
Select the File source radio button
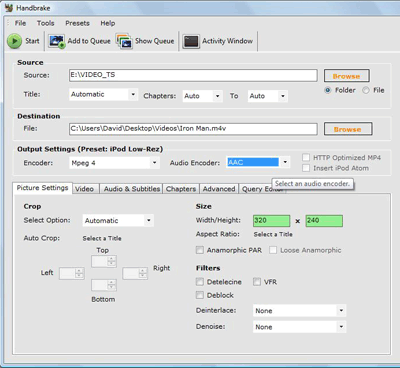click(366, 90)
